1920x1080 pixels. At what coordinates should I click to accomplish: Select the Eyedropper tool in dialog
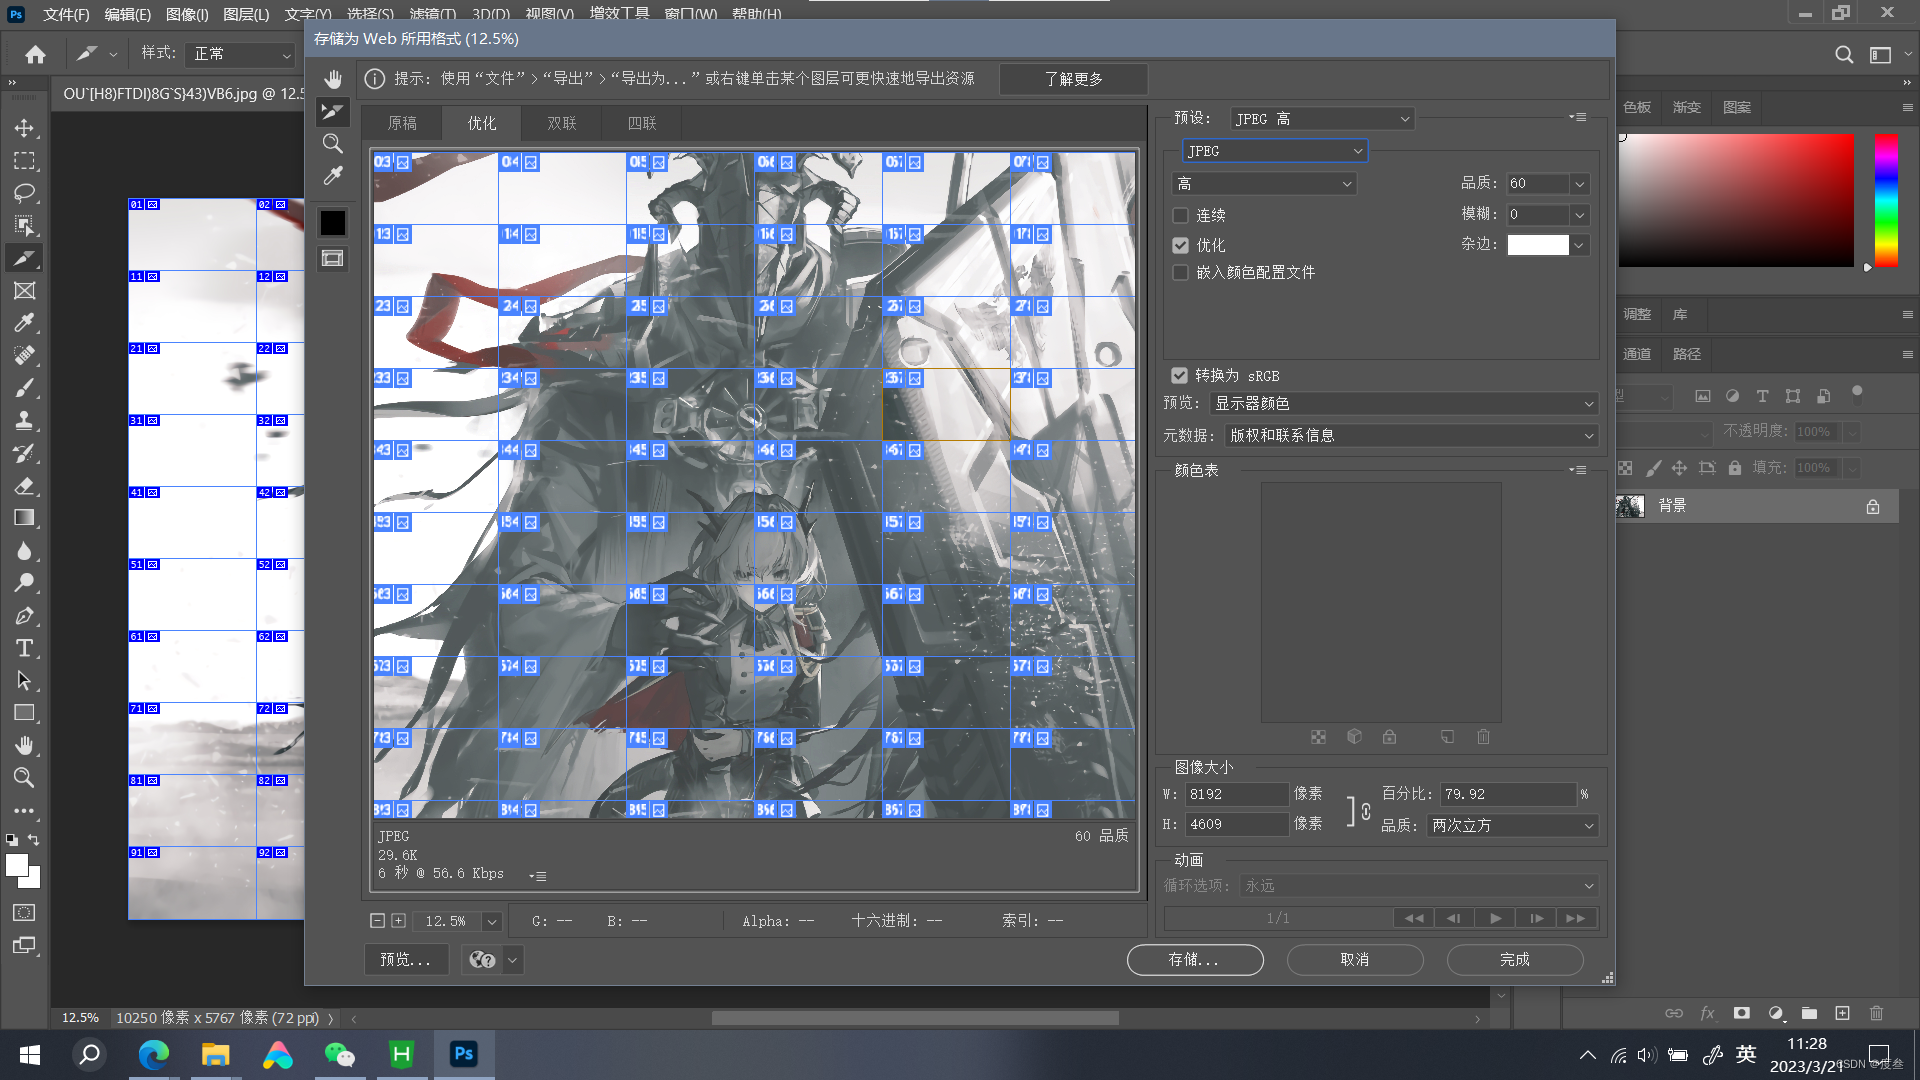[x=333, y=175]
